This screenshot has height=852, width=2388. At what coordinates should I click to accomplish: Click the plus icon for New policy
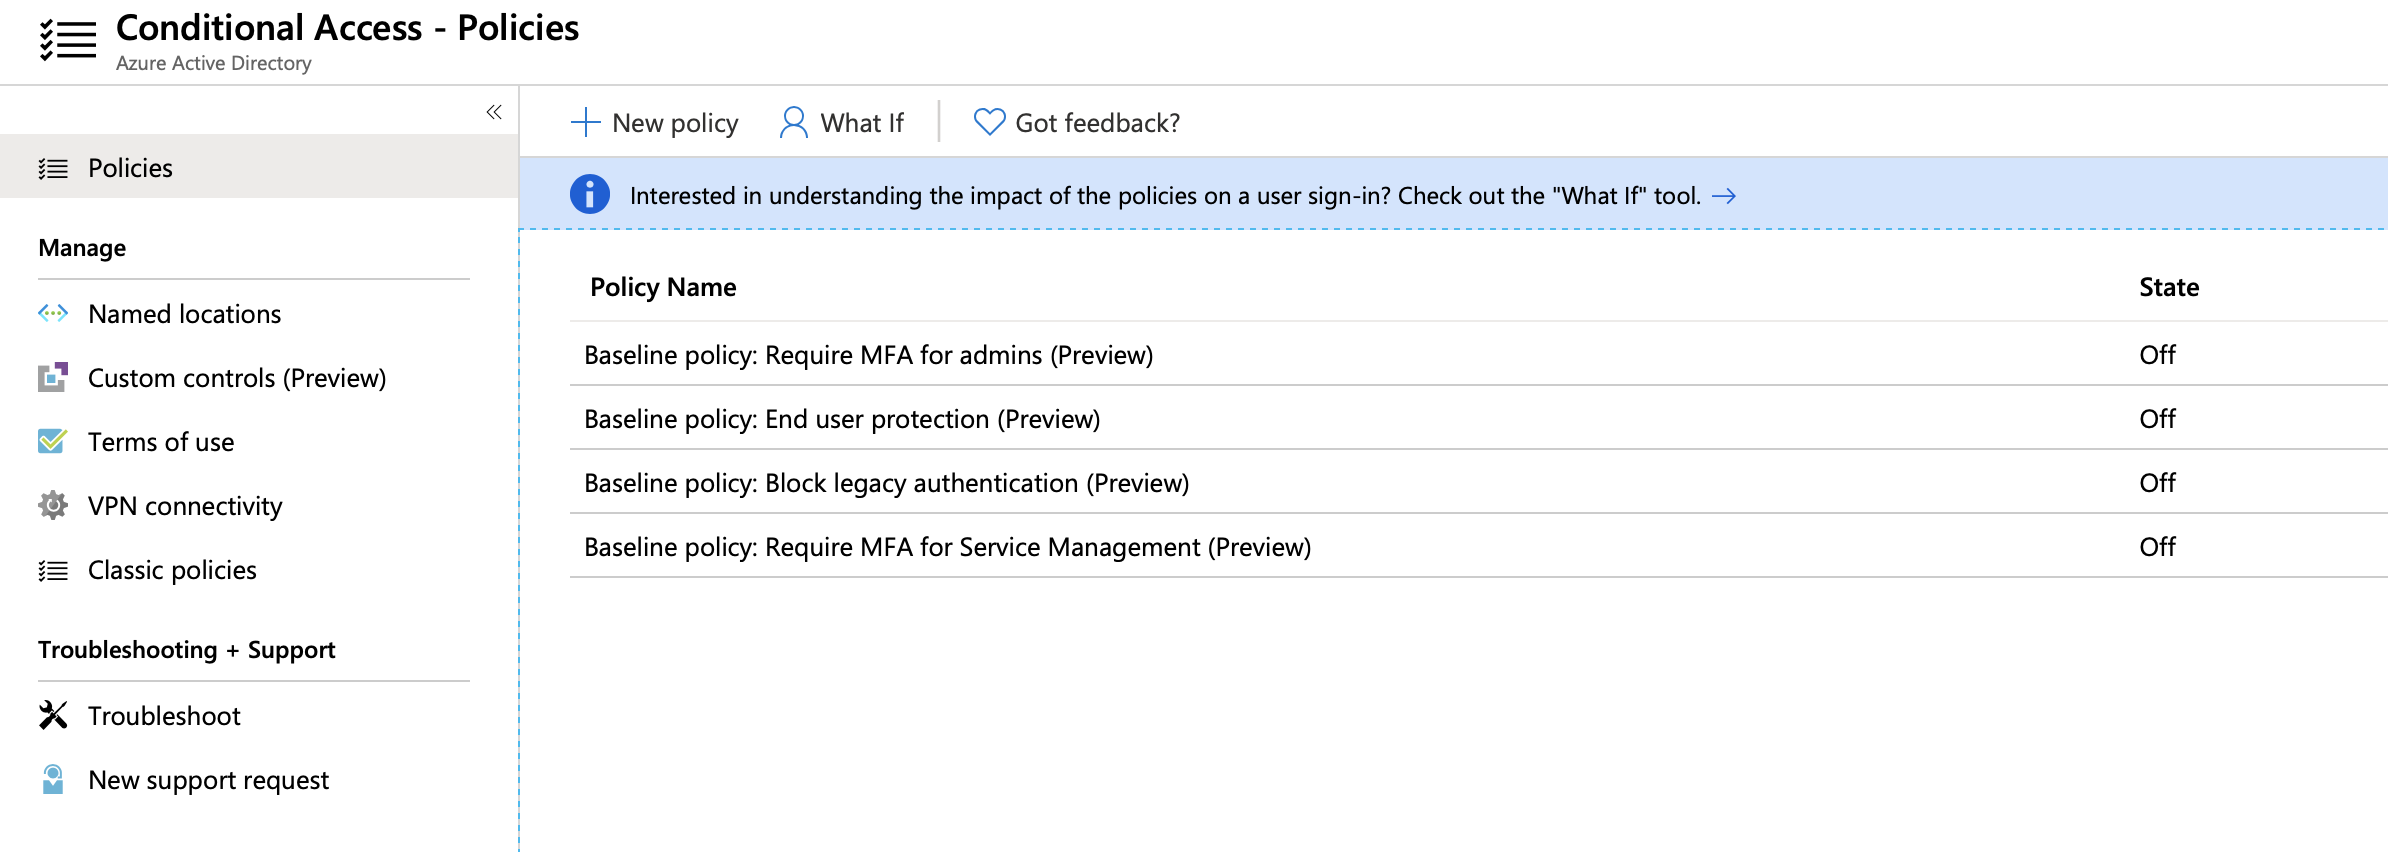coord(585,122)
